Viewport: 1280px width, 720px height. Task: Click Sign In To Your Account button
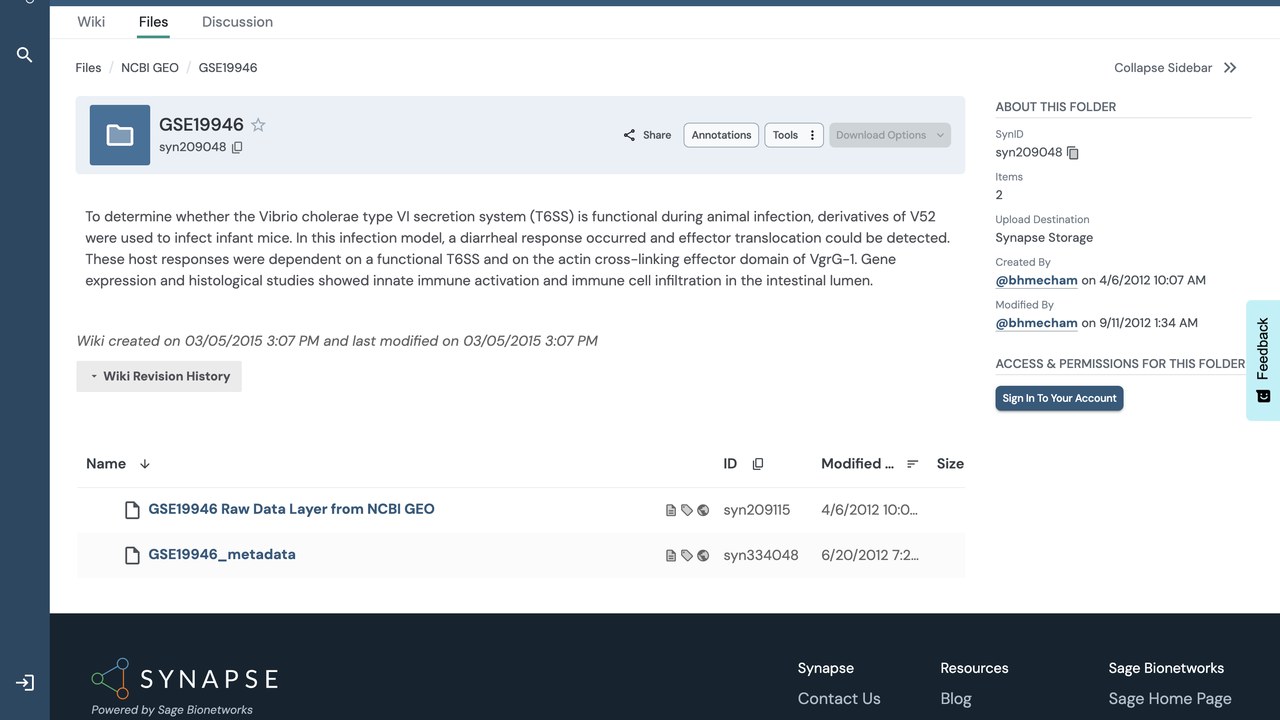1059,398
